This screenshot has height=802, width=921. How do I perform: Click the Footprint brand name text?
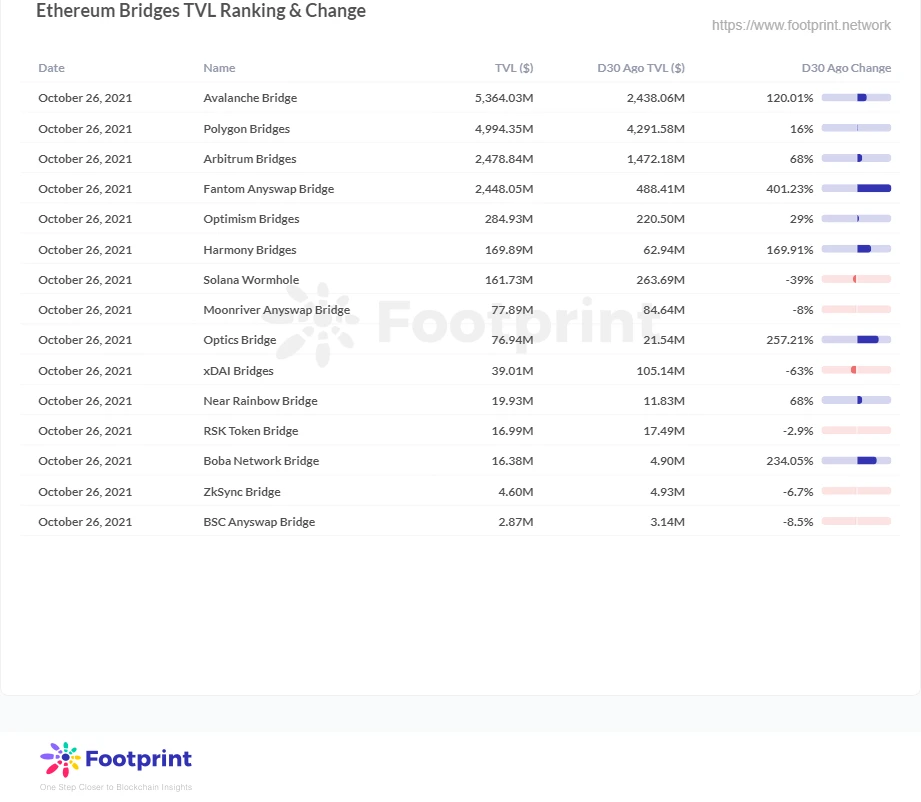tap(139, 759)
